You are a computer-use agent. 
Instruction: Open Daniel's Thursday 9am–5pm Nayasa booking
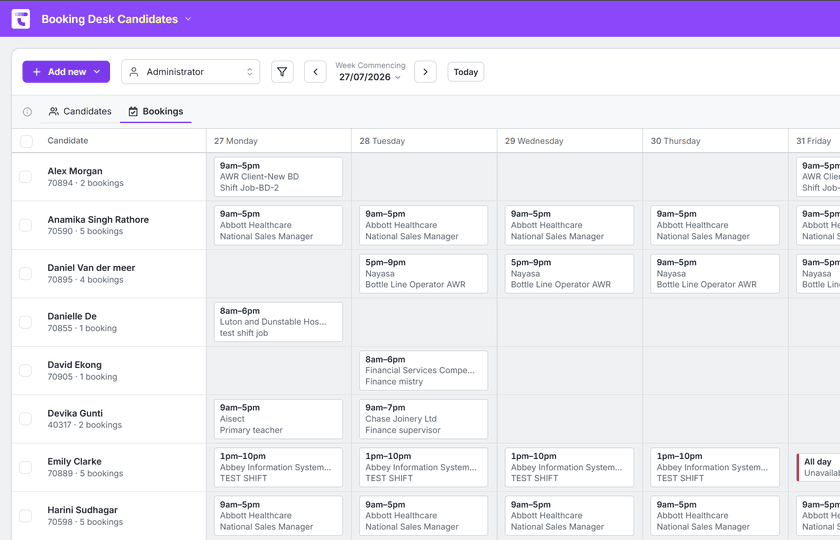coord(715,273)
